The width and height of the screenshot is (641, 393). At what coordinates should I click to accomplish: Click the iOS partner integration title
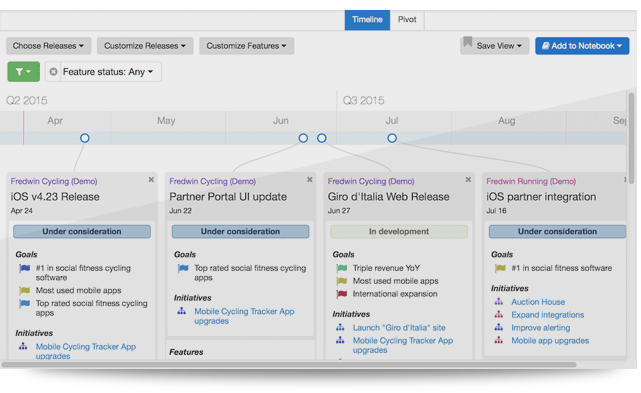(x=541, y=197)
